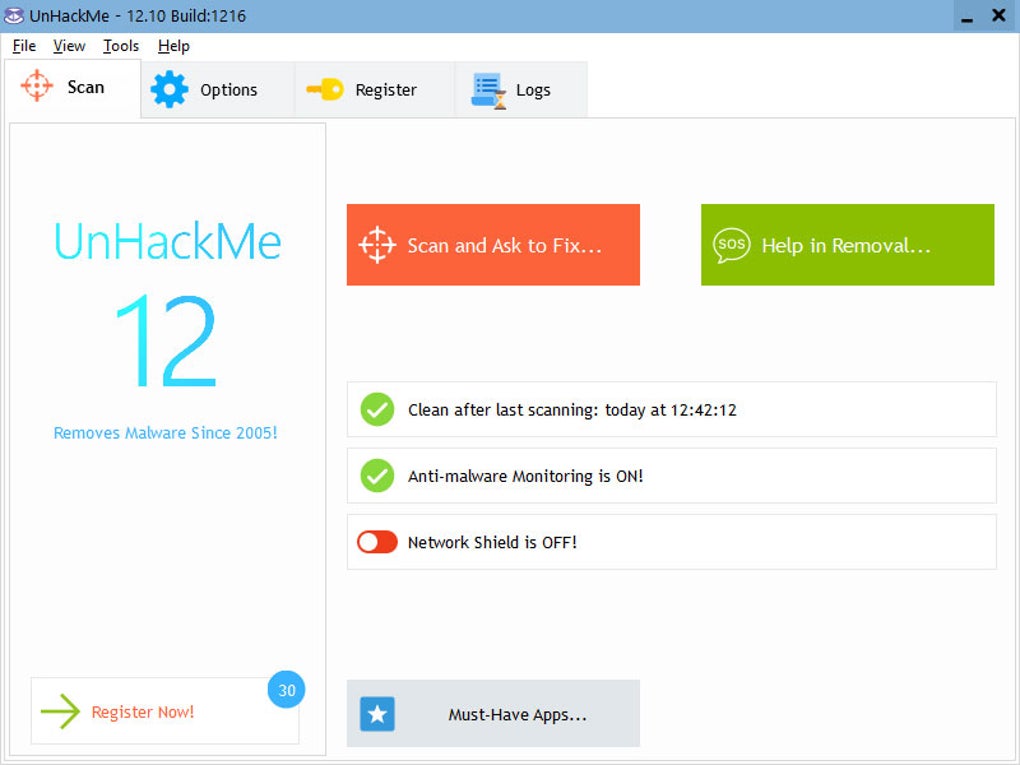
Task: Click the blue 30 days badge
Action: 286,690
